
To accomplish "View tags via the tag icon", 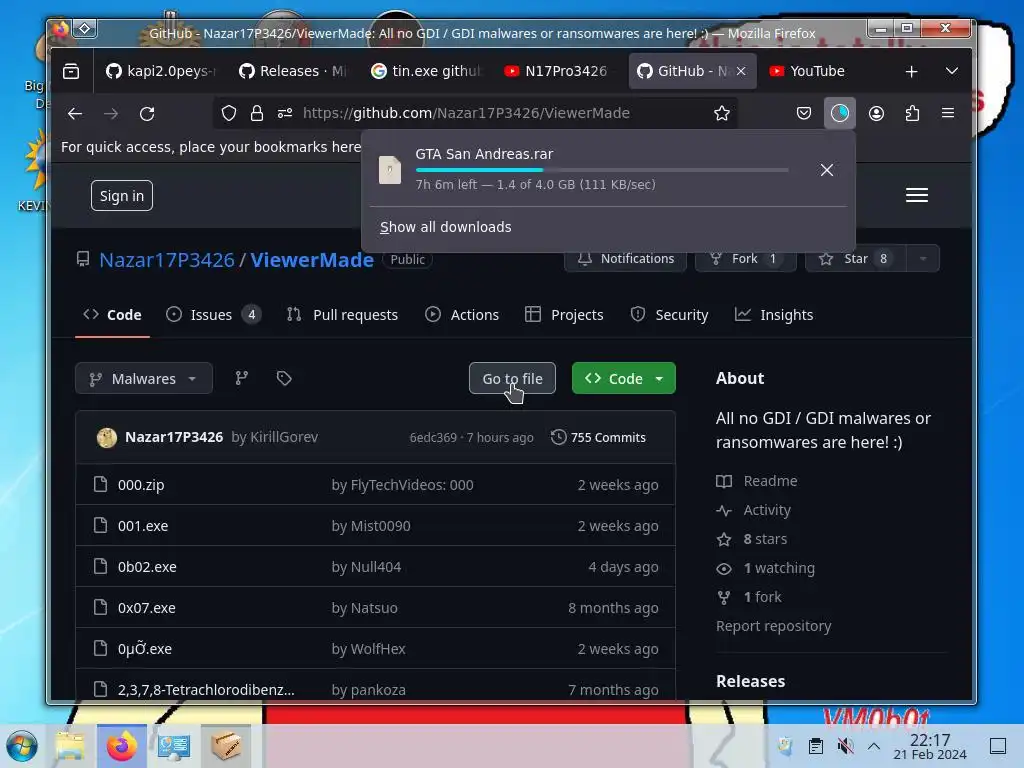I will click(x=284, y=379).
